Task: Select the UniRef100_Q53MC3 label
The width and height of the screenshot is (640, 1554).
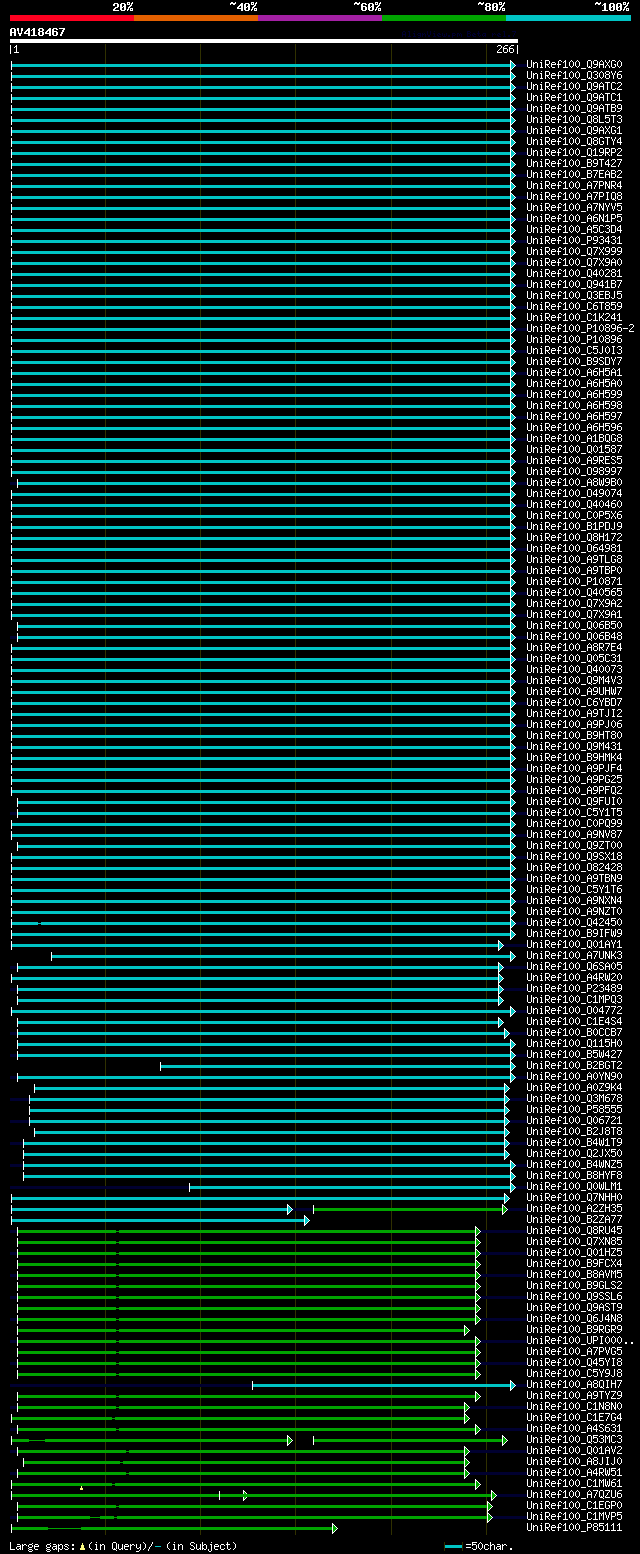Action: [x=574, y=1439]
